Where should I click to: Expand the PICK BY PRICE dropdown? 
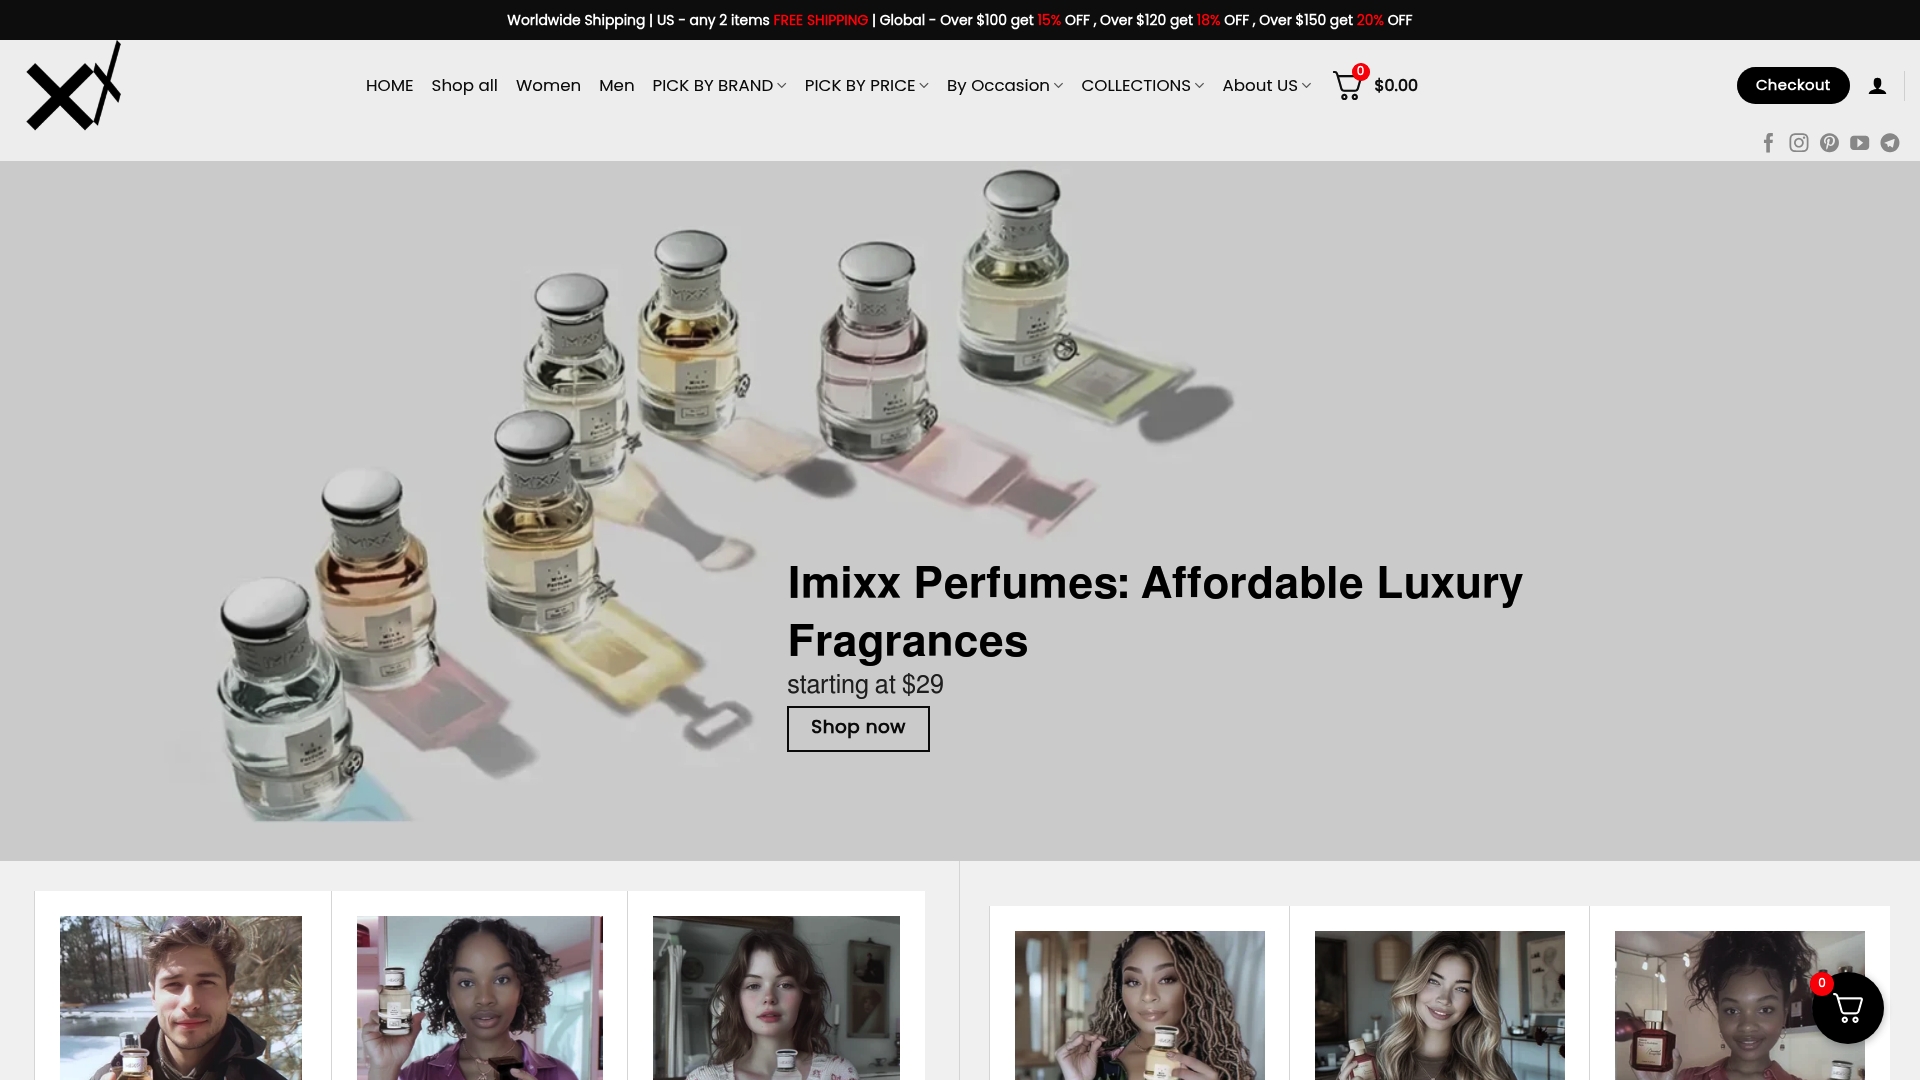click(x=866, y=86)
